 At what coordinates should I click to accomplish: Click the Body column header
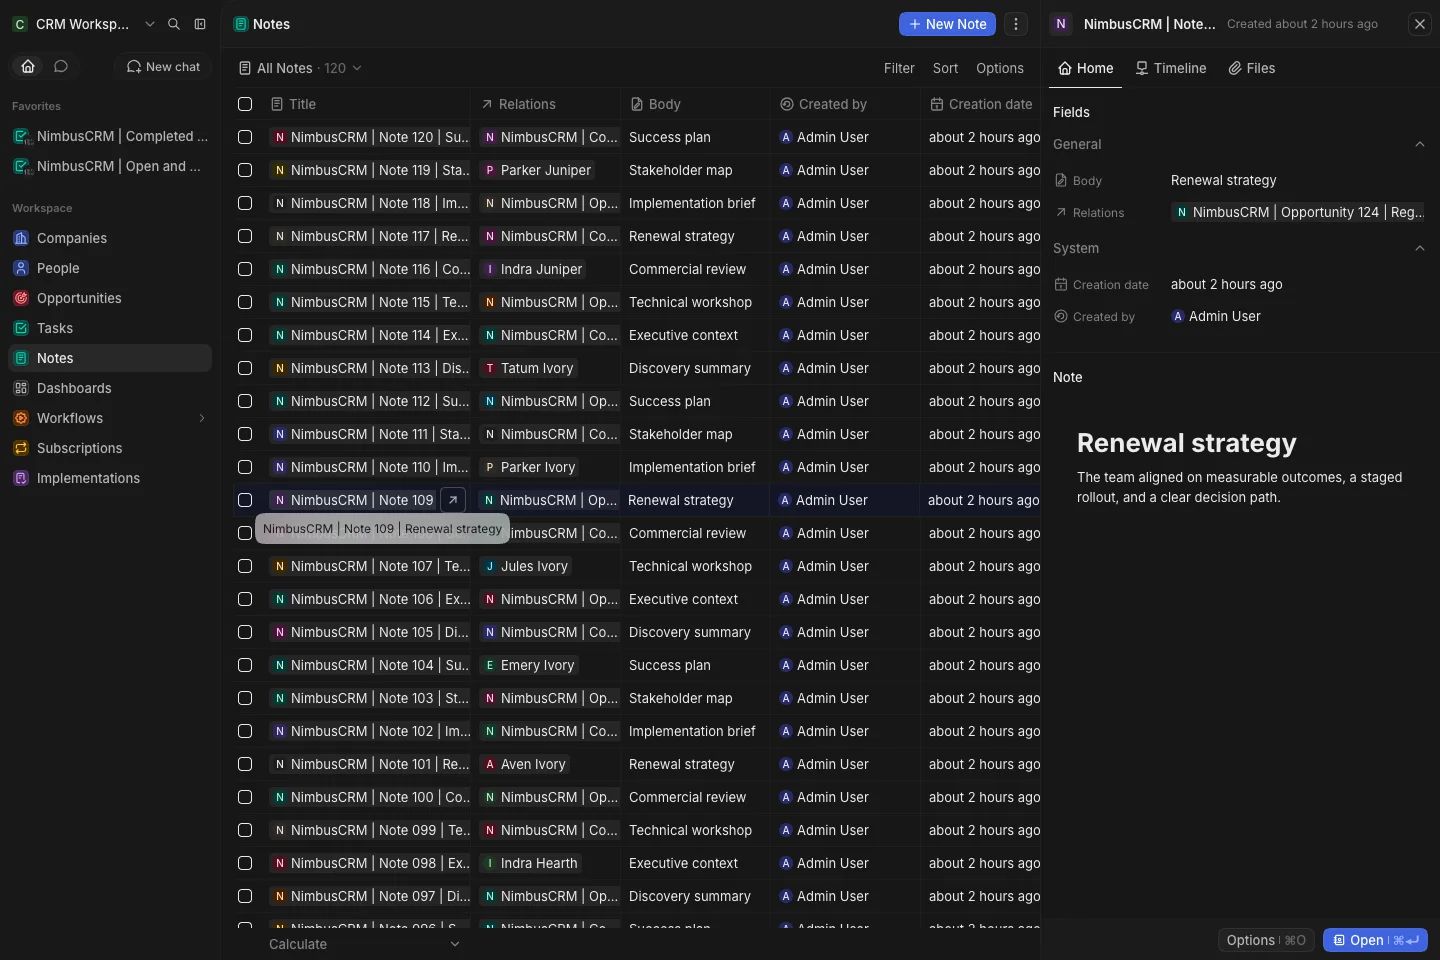(696, 104)
